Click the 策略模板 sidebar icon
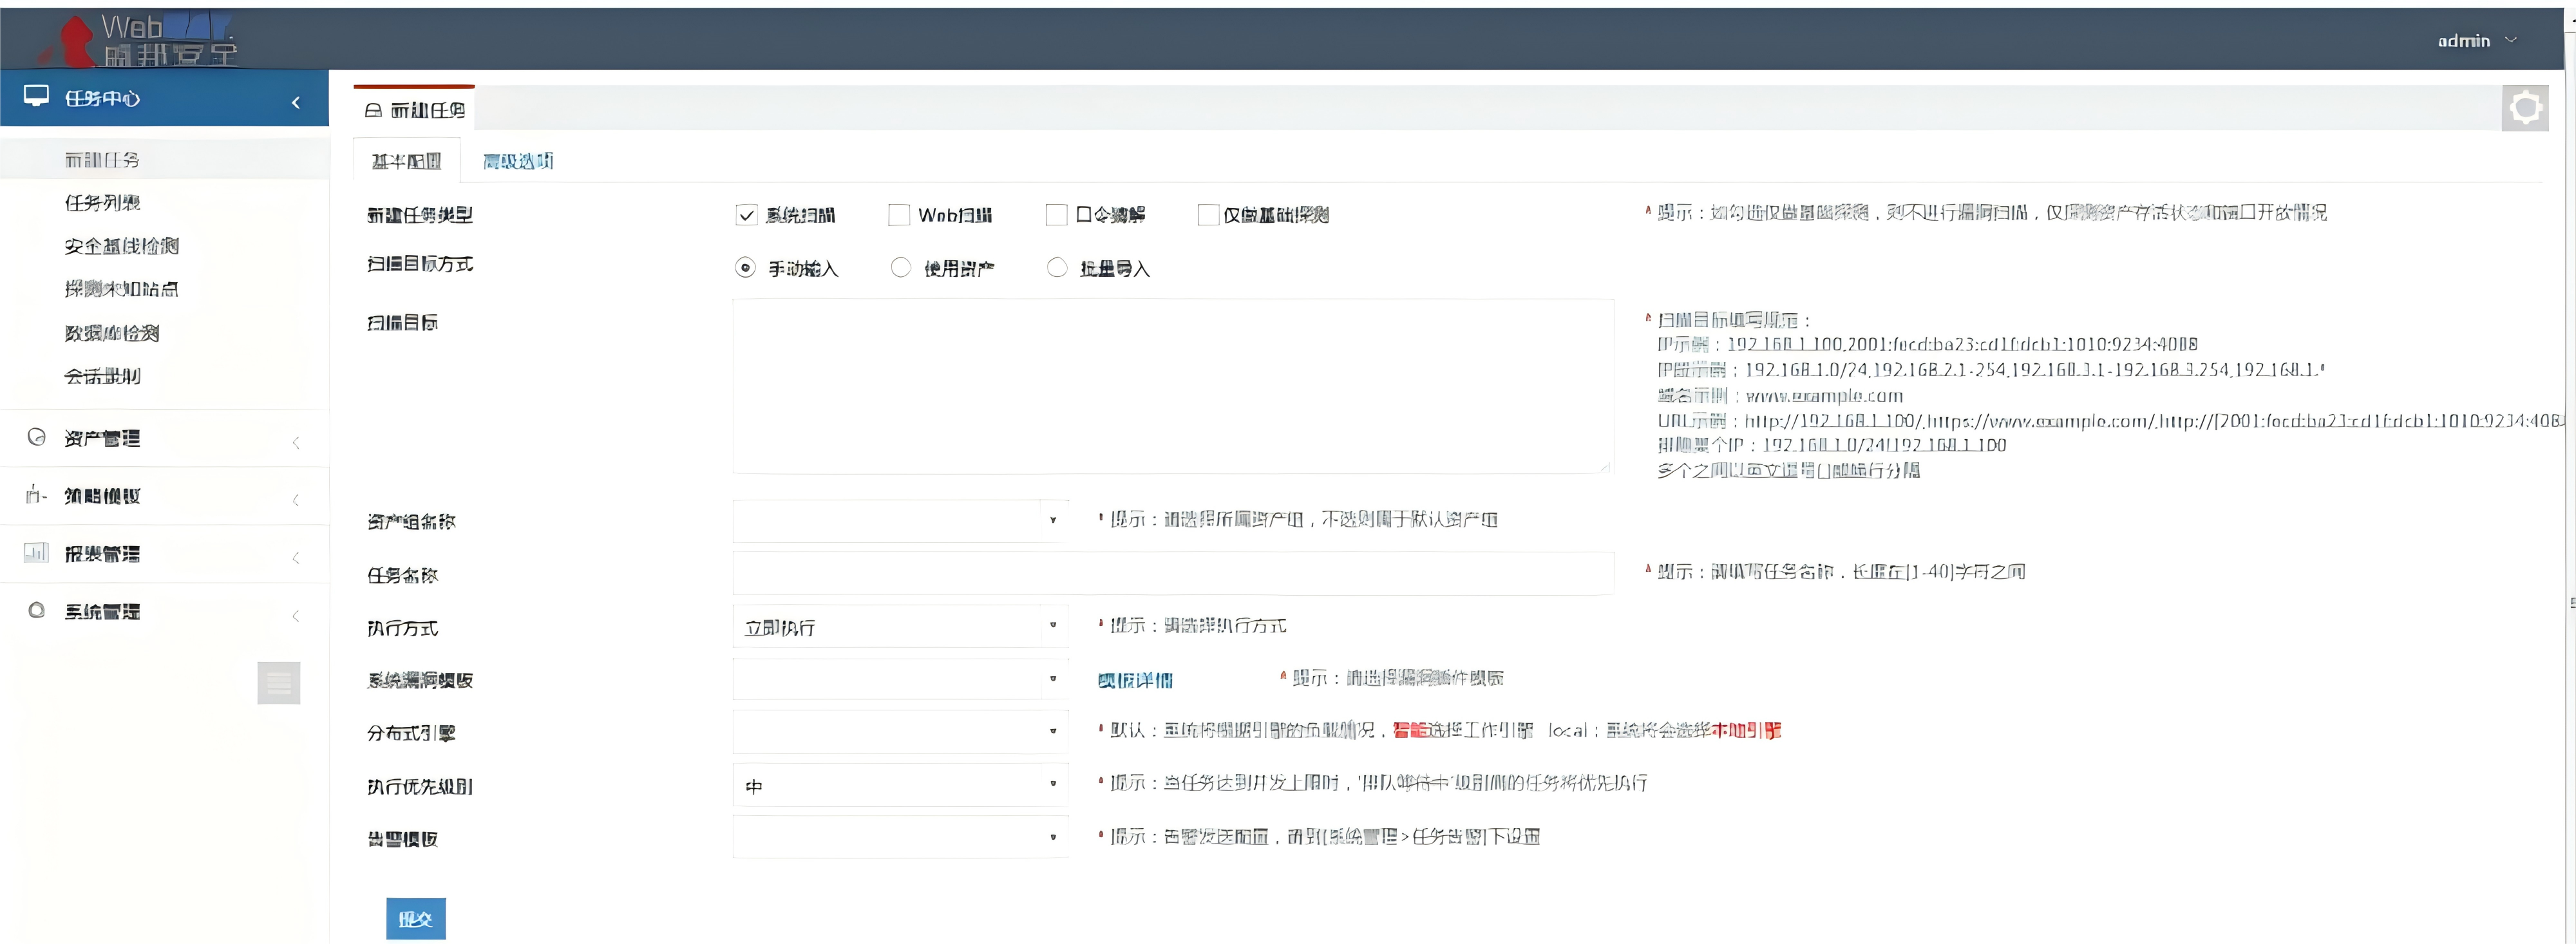This screenshot has width=2576, height=944. tap(36, 495)
